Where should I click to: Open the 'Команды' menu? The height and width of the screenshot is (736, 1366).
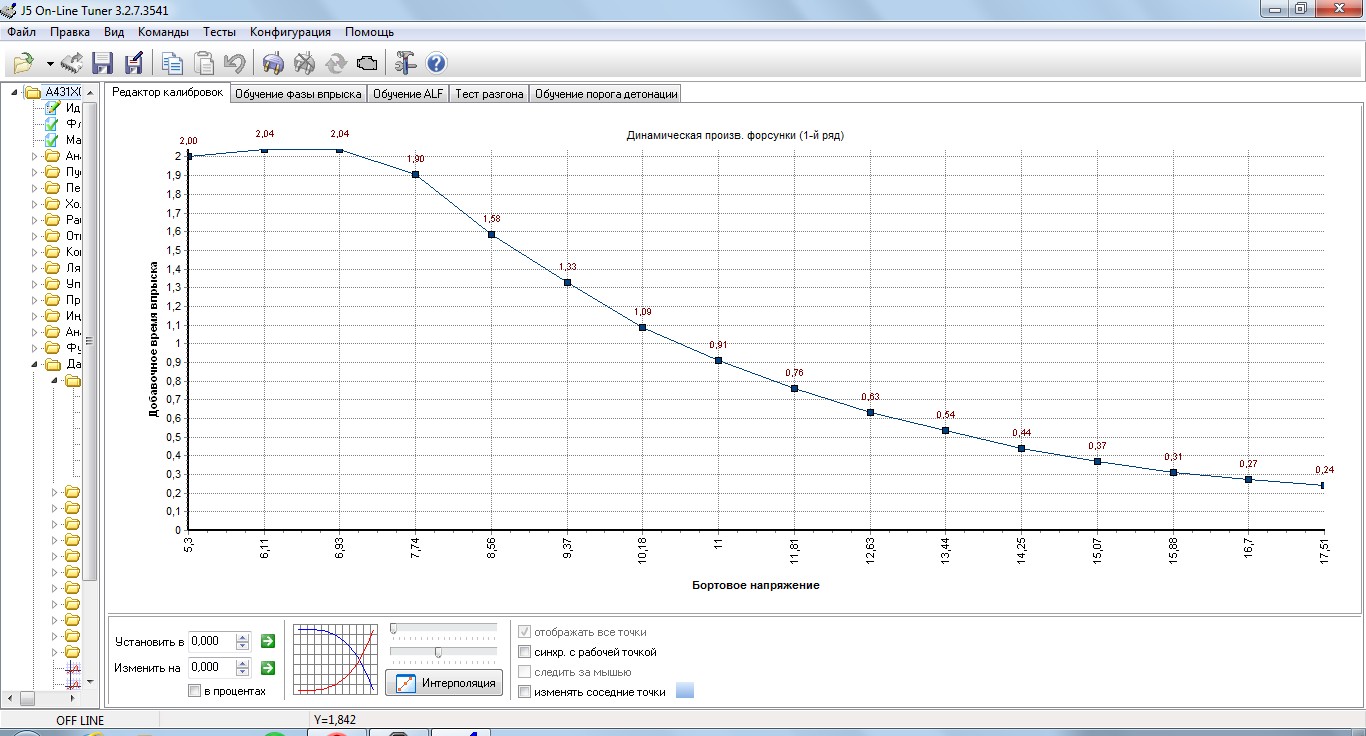tap(163, 32)
